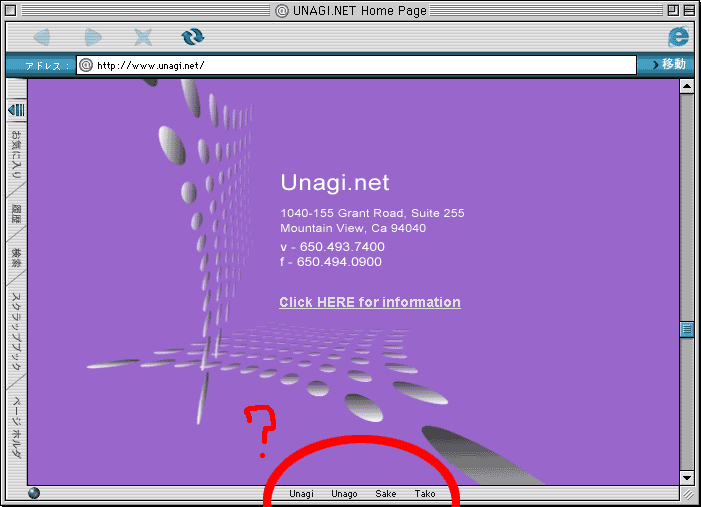Open the 検索 (Search) side tab

[16, 257]
